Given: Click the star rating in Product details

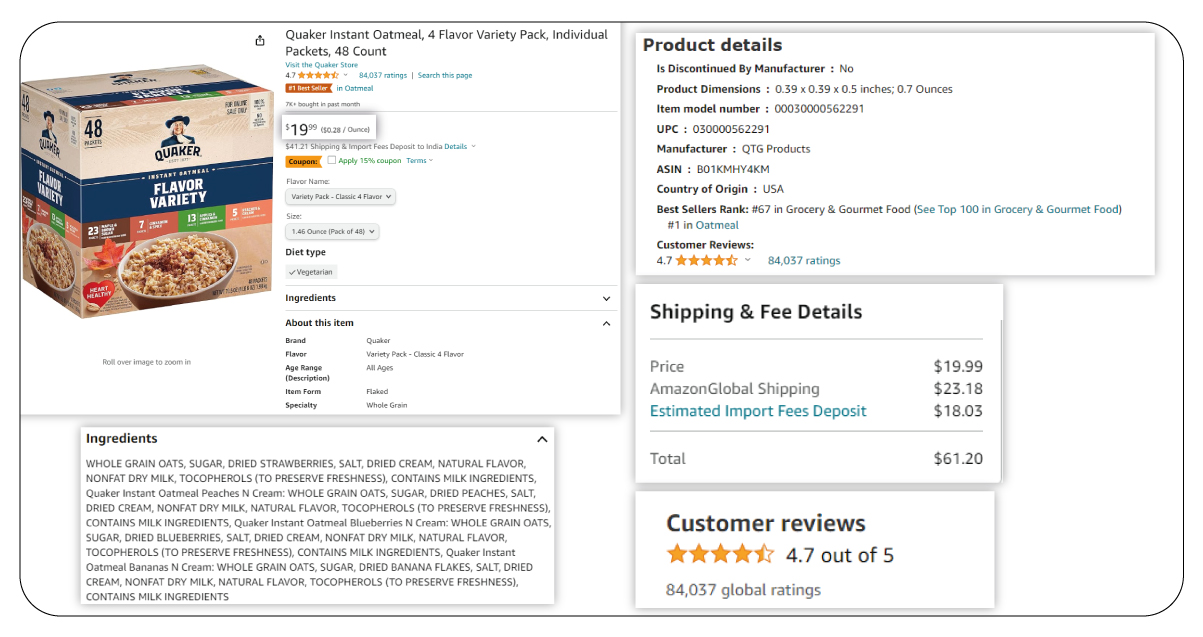Looking at the screenshot, I should click(x=707, y=260).
